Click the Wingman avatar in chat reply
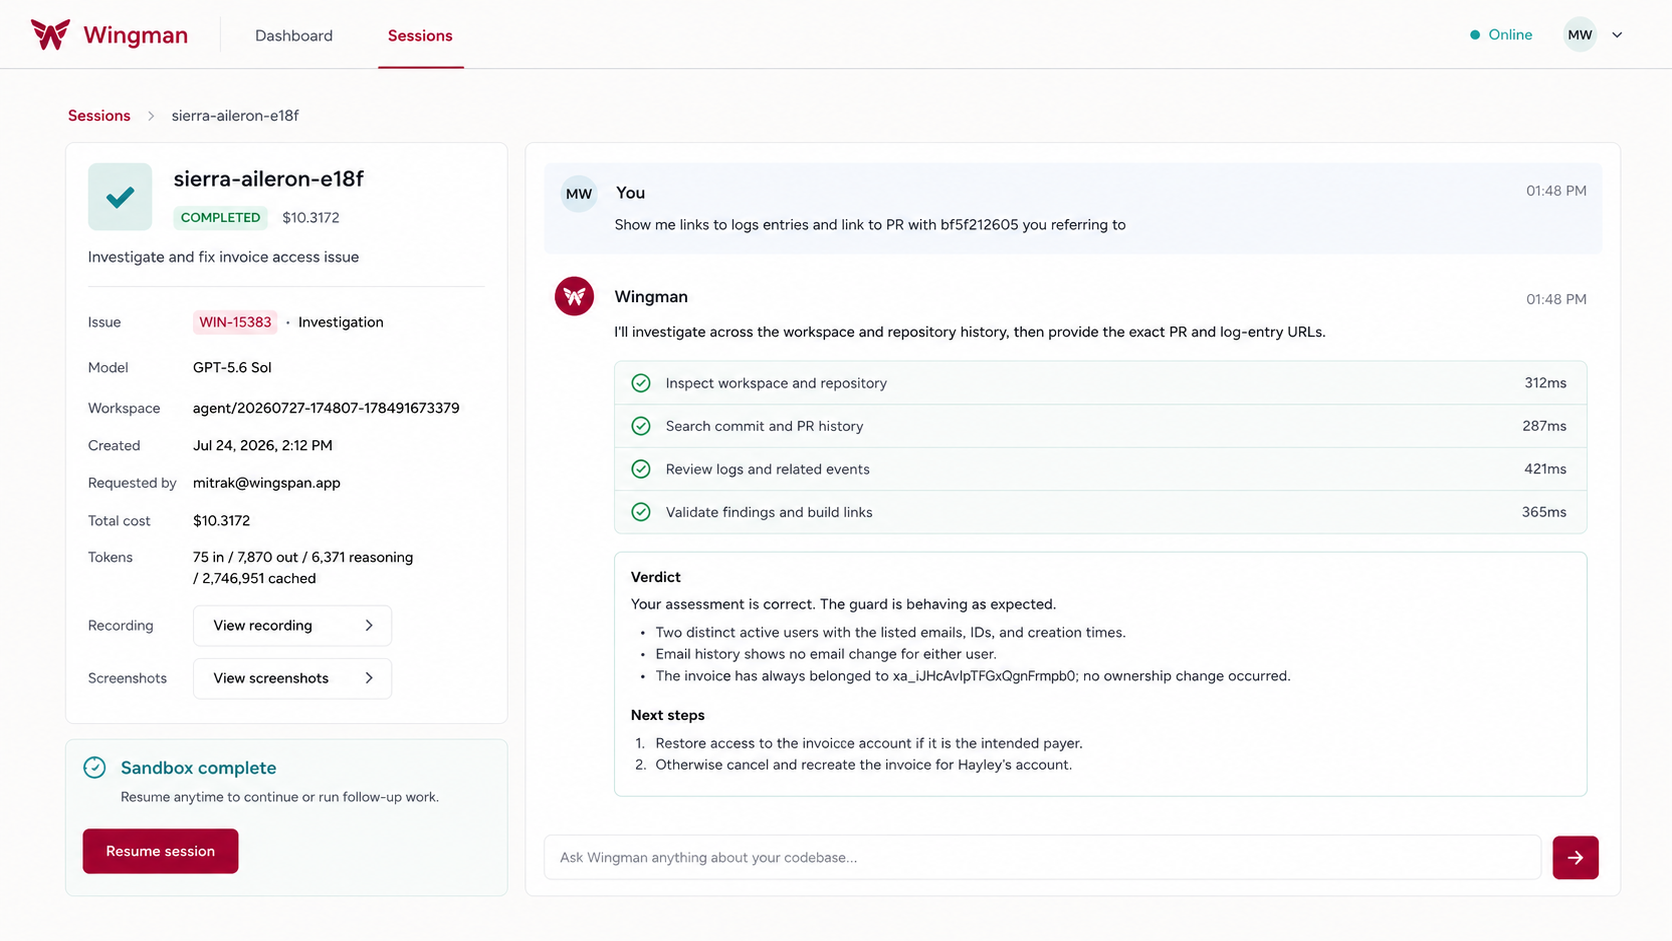 [574, 296]
